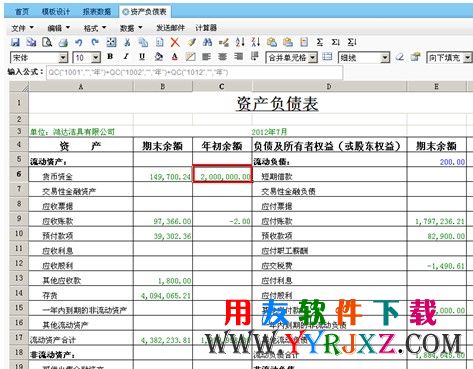Viewport: 473px width, 369px height.
Task: Click the red X delete icon
Action: (175, 42)
